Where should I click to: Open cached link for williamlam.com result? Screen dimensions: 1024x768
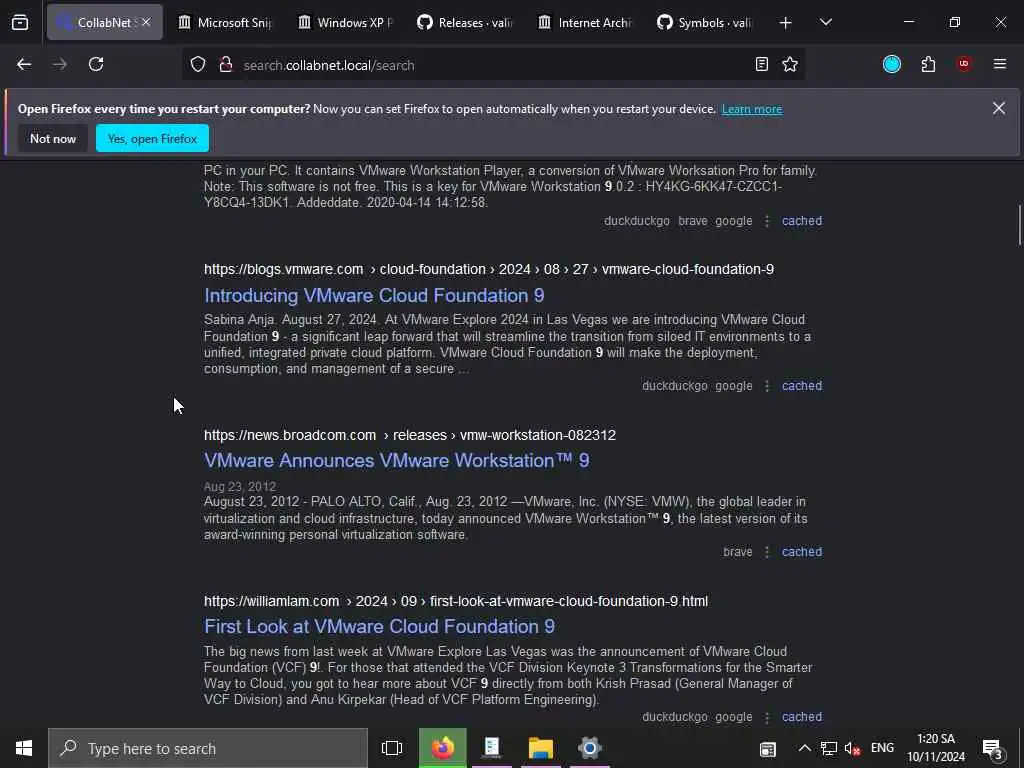click(802, 717)
